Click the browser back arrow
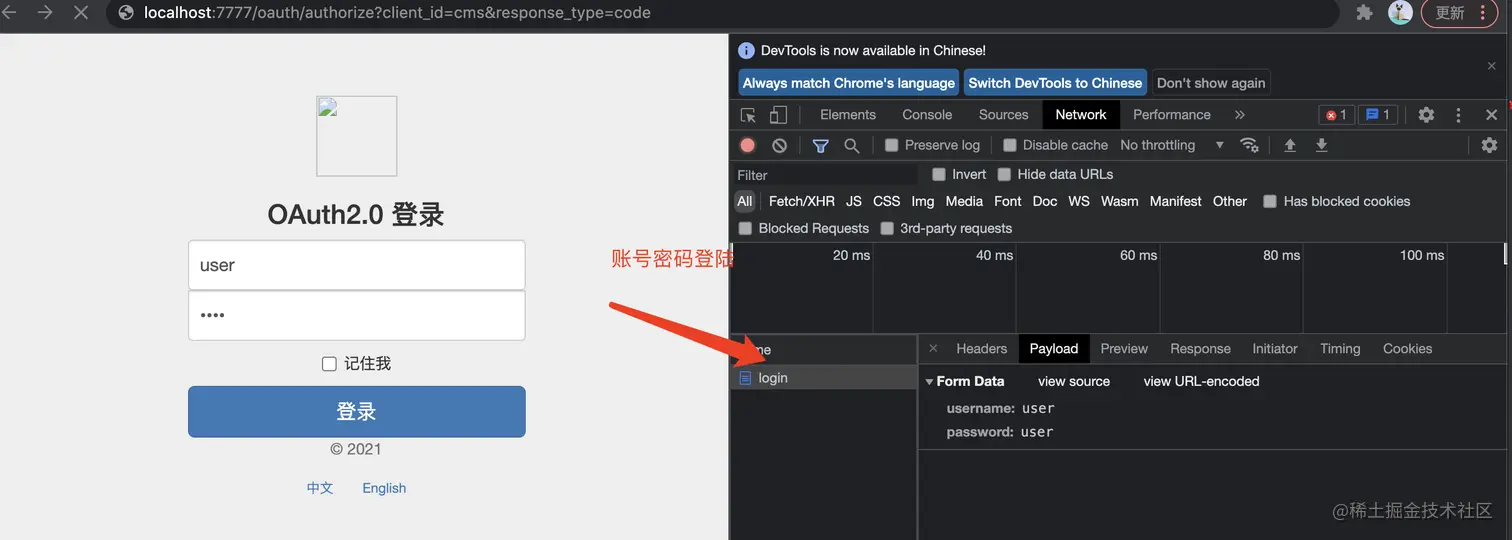The image size is (1512, 540). pyautogui.click(x=10, y=13)
